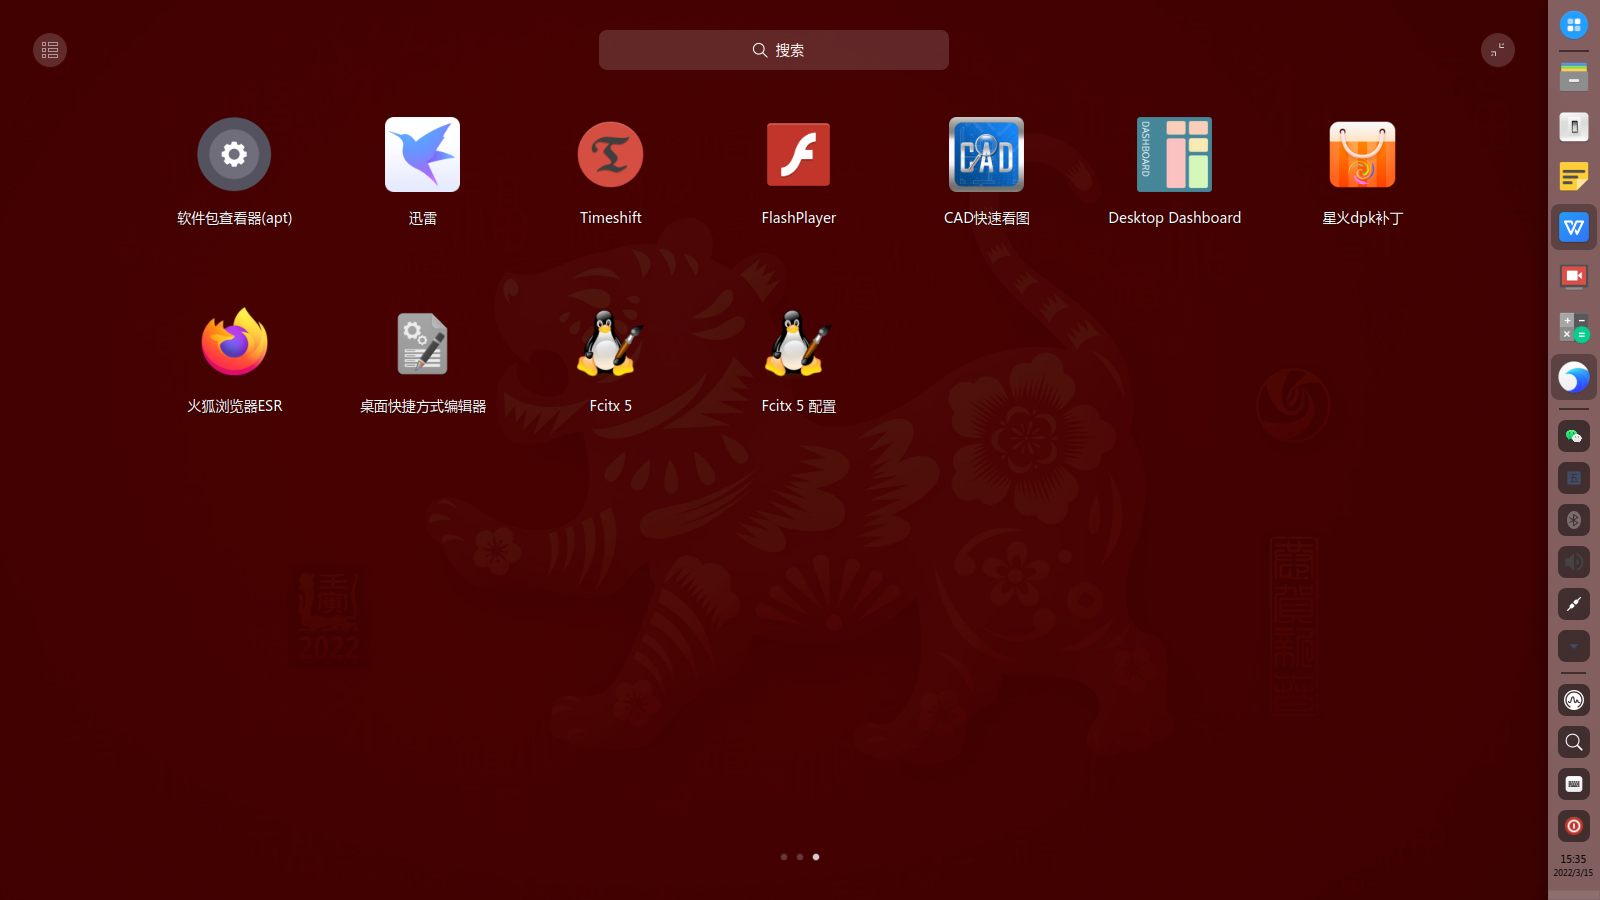Image resolution: width=1600 pixels, height=900 pixels.
Task: Expand the hidden tray icons arrow
Action: [1574, 646]
